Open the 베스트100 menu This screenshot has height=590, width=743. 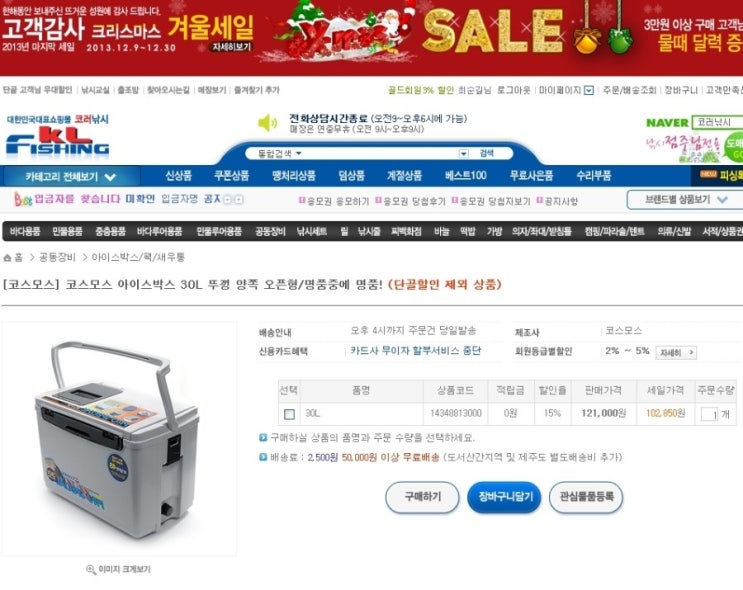[465, 176]
